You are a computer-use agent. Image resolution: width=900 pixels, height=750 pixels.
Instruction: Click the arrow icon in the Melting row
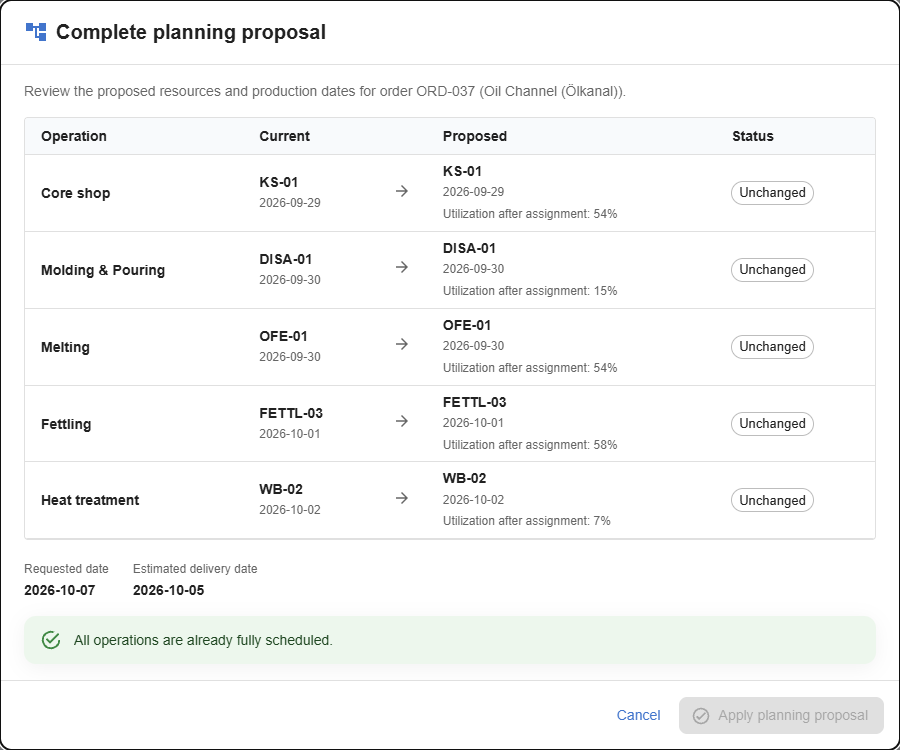pos(402,344)
